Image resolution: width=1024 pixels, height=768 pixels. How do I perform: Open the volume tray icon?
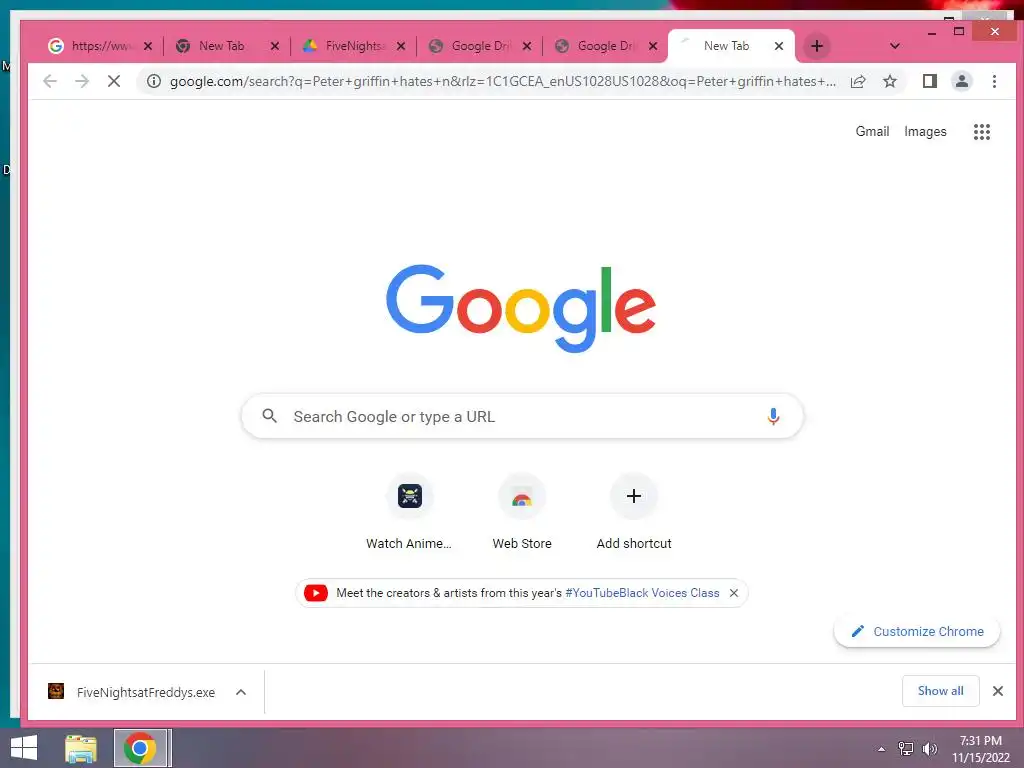[x=929, y=749]
